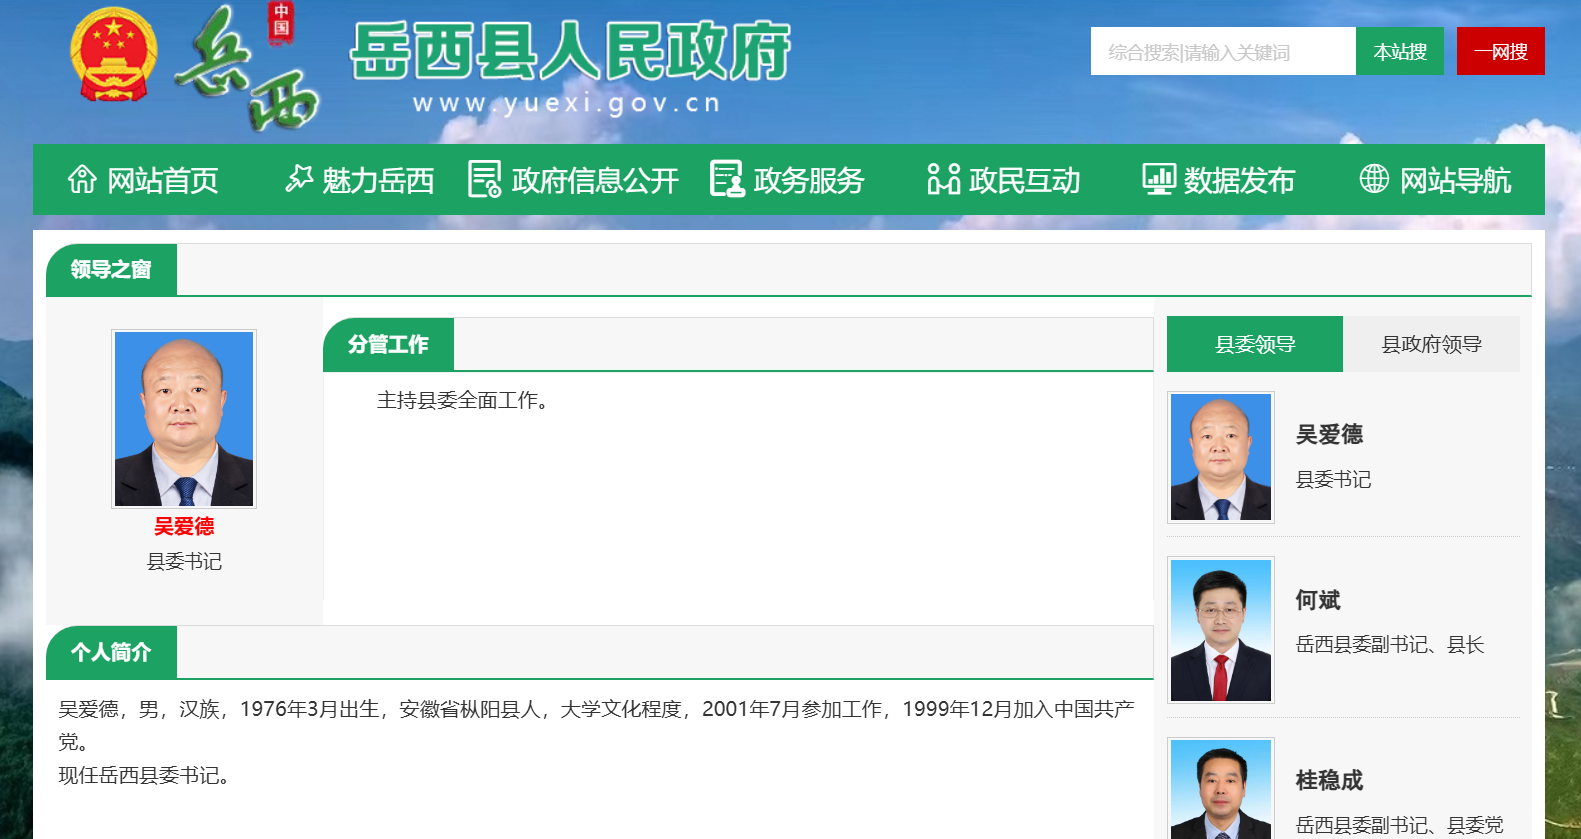Screen dimensions: 1581x839
Task: Click the pin icon beside 魅力岳西
Action: 299,179
